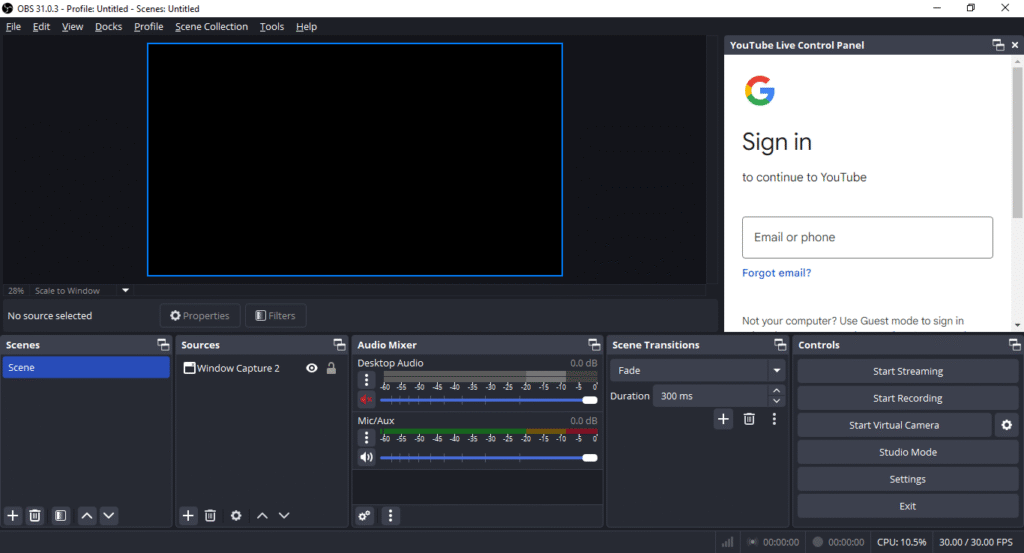This screenshot has width=1024, height=553.
Task: Click the Exit button
Action: click(x=908, y=506)
